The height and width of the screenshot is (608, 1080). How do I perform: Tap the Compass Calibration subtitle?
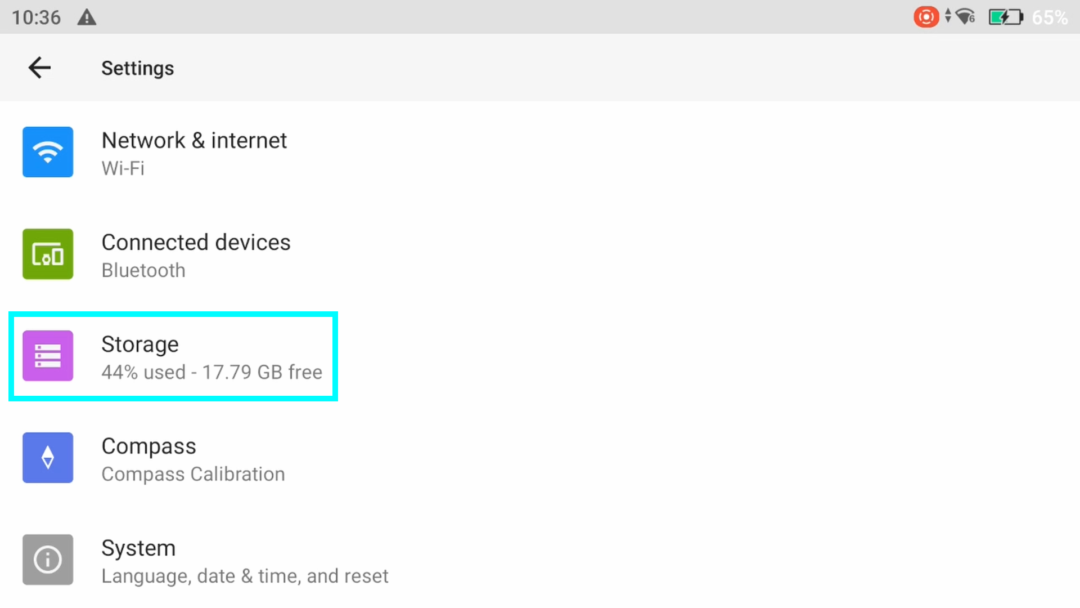(x=193, y=474)
